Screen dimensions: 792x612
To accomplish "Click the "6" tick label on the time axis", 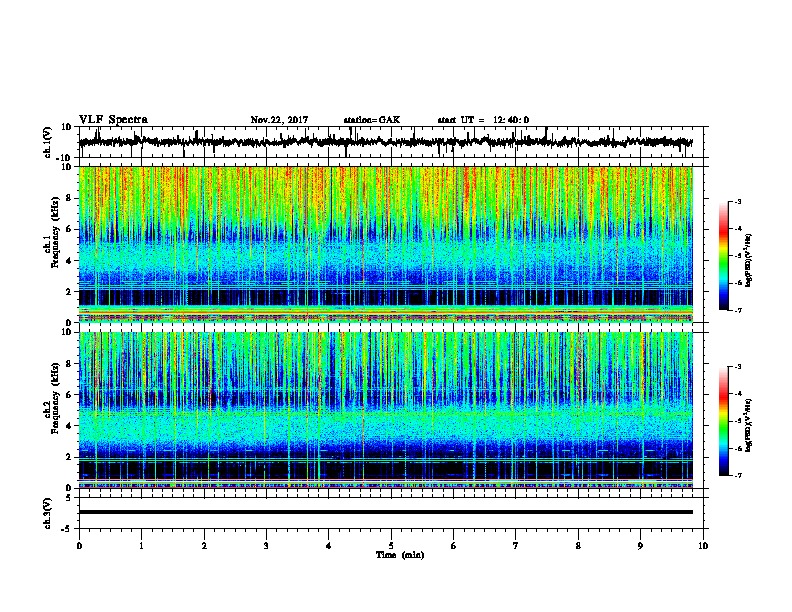I will coord(454,546).
